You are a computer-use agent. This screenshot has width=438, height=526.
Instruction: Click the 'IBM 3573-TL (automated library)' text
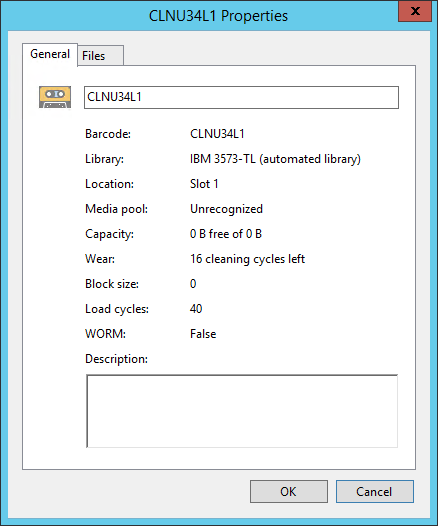tap(275, 159)
